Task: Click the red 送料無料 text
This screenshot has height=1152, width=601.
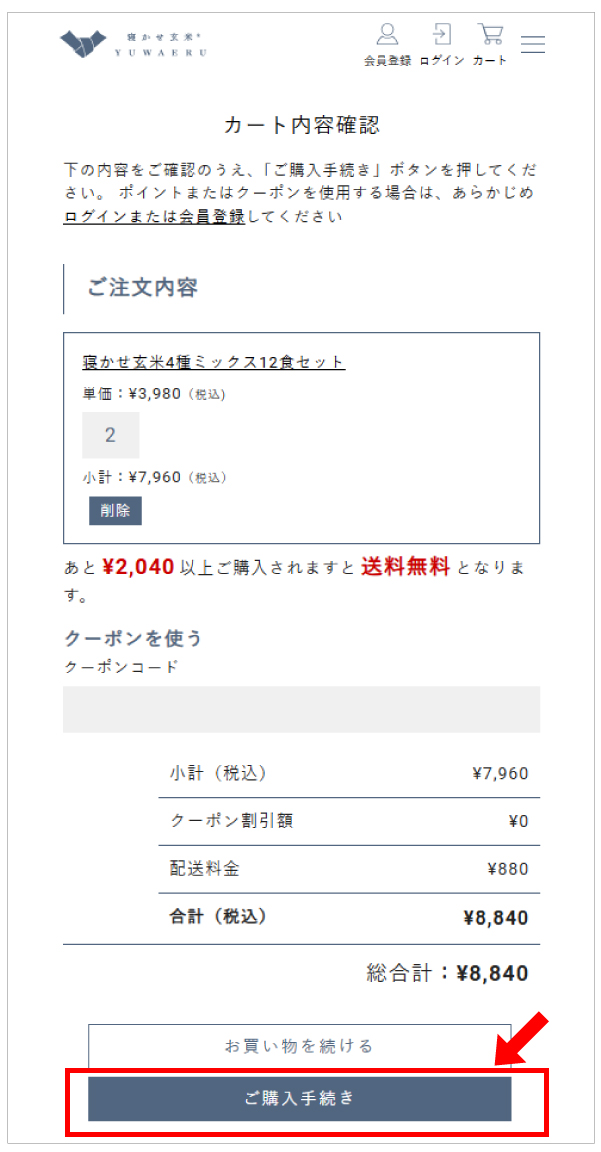Action: coord(405,566)
